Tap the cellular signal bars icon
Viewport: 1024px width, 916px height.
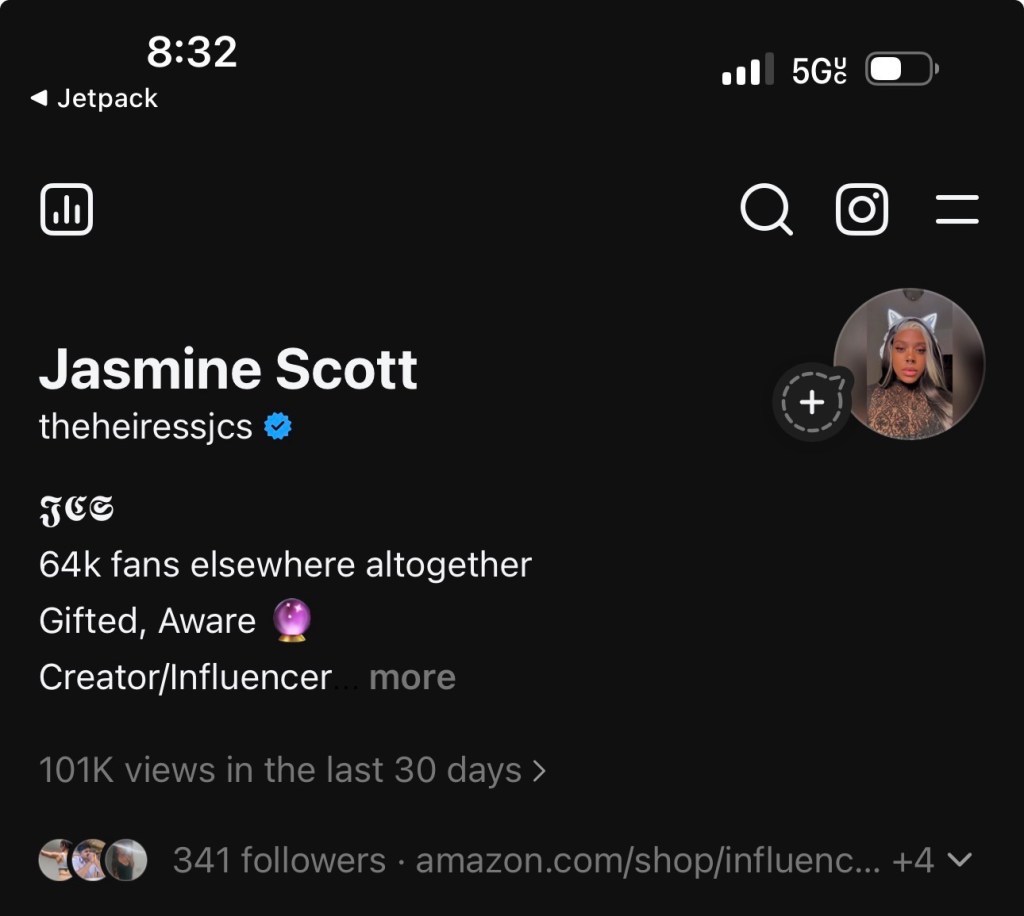tap(748, 71)
